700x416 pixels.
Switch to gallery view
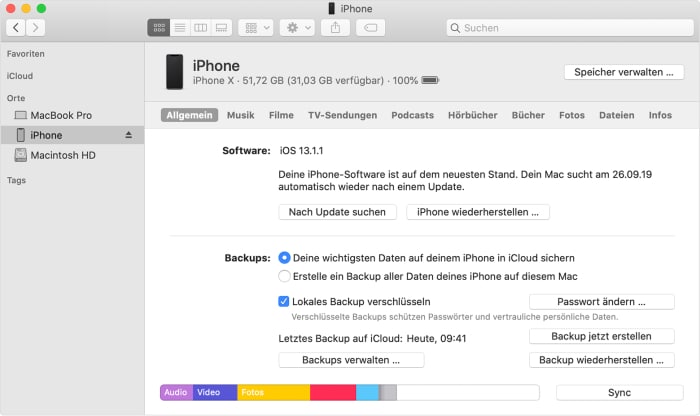[221, 28]
